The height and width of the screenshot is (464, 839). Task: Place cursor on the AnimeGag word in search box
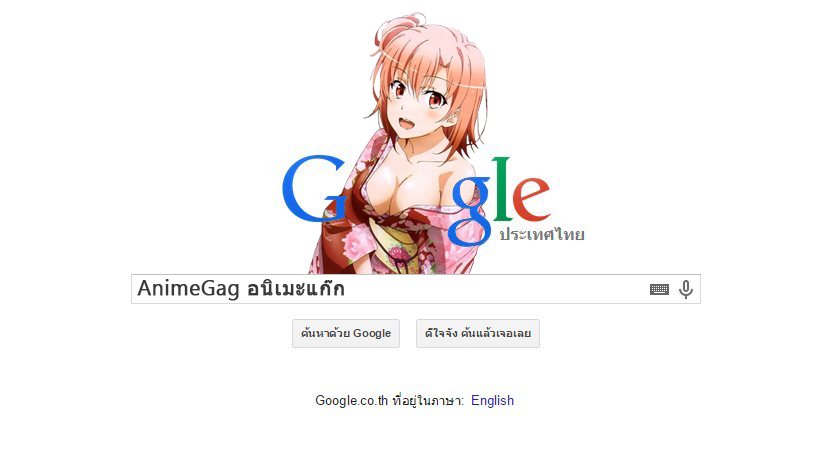click(188, 288)
